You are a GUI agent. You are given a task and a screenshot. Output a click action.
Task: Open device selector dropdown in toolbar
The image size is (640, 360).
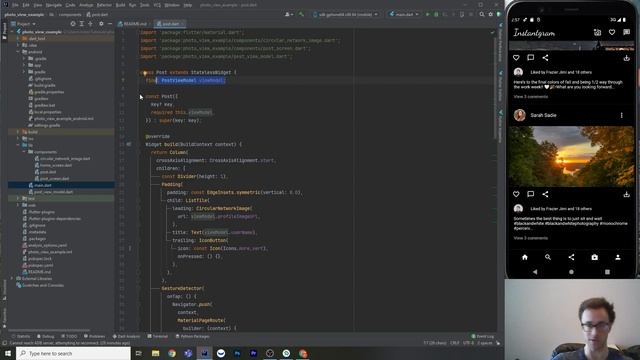point(346,14)
